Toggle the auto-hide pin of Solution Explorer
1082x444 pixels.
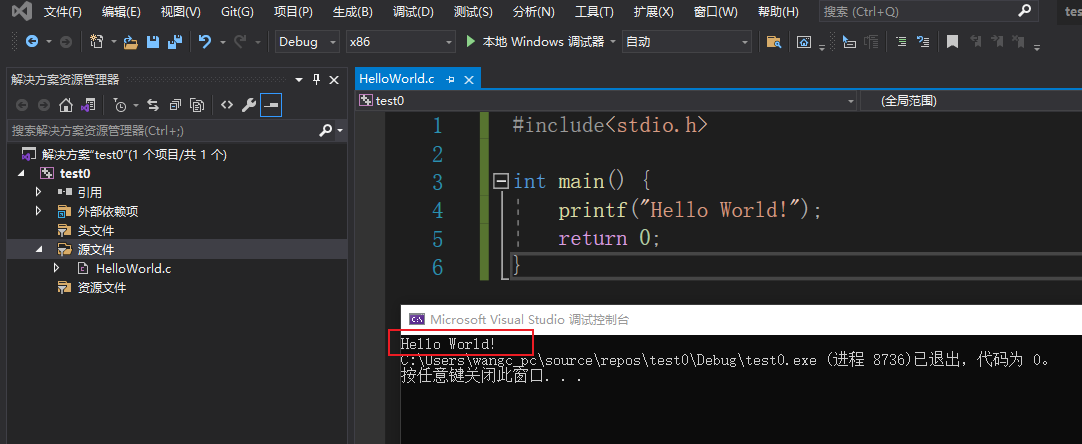(317, 79)
